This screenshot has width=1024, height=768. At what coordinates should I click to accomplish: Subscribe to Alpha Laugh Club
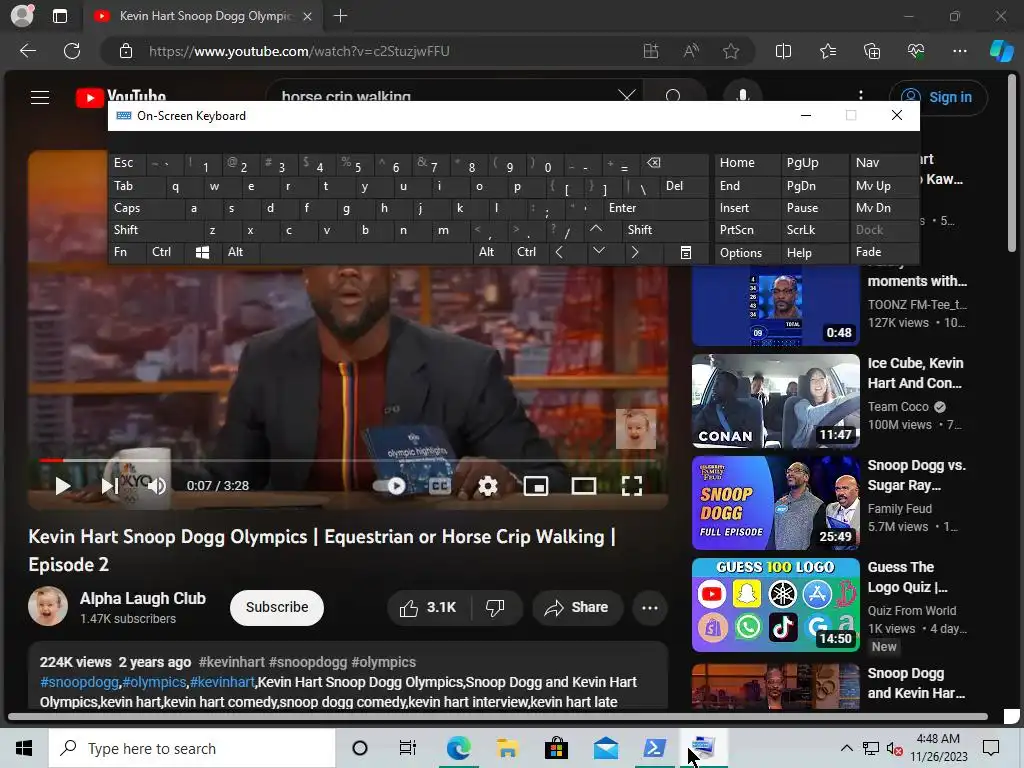tap(277, 607)
